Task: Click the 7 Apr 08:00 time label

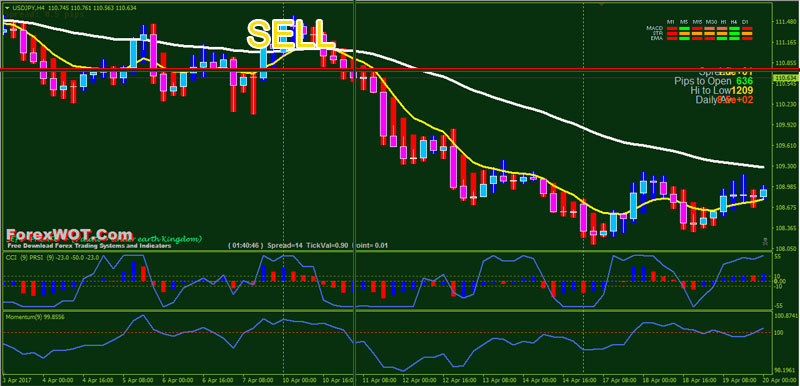Action: tap(259, 380)
